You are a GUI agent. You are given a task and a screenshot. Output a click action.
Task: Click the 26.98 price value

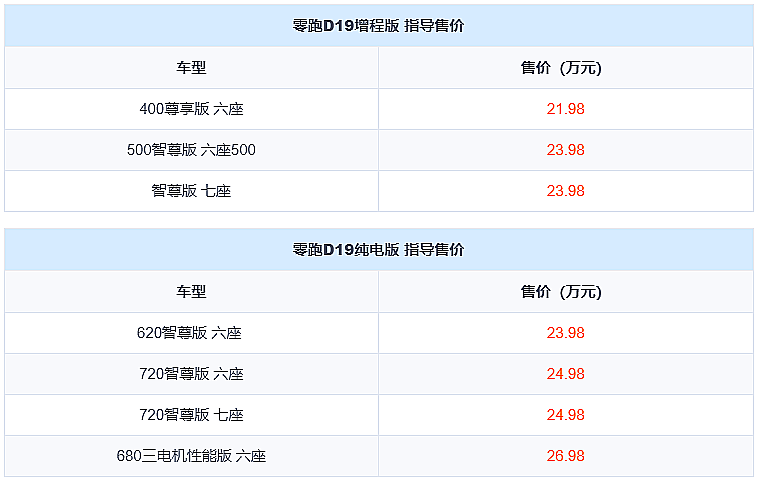pos(565,456)
